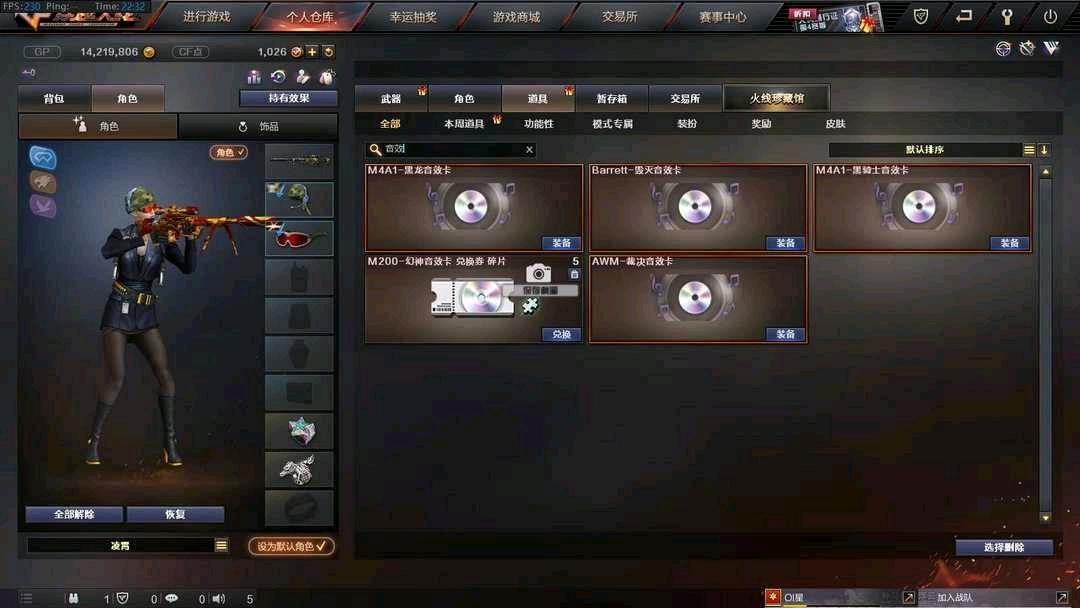This screenshot has width=1080, height=608.
Task: Switch to the 幸运抽奖 menu tab
Action: pos(413,17)
